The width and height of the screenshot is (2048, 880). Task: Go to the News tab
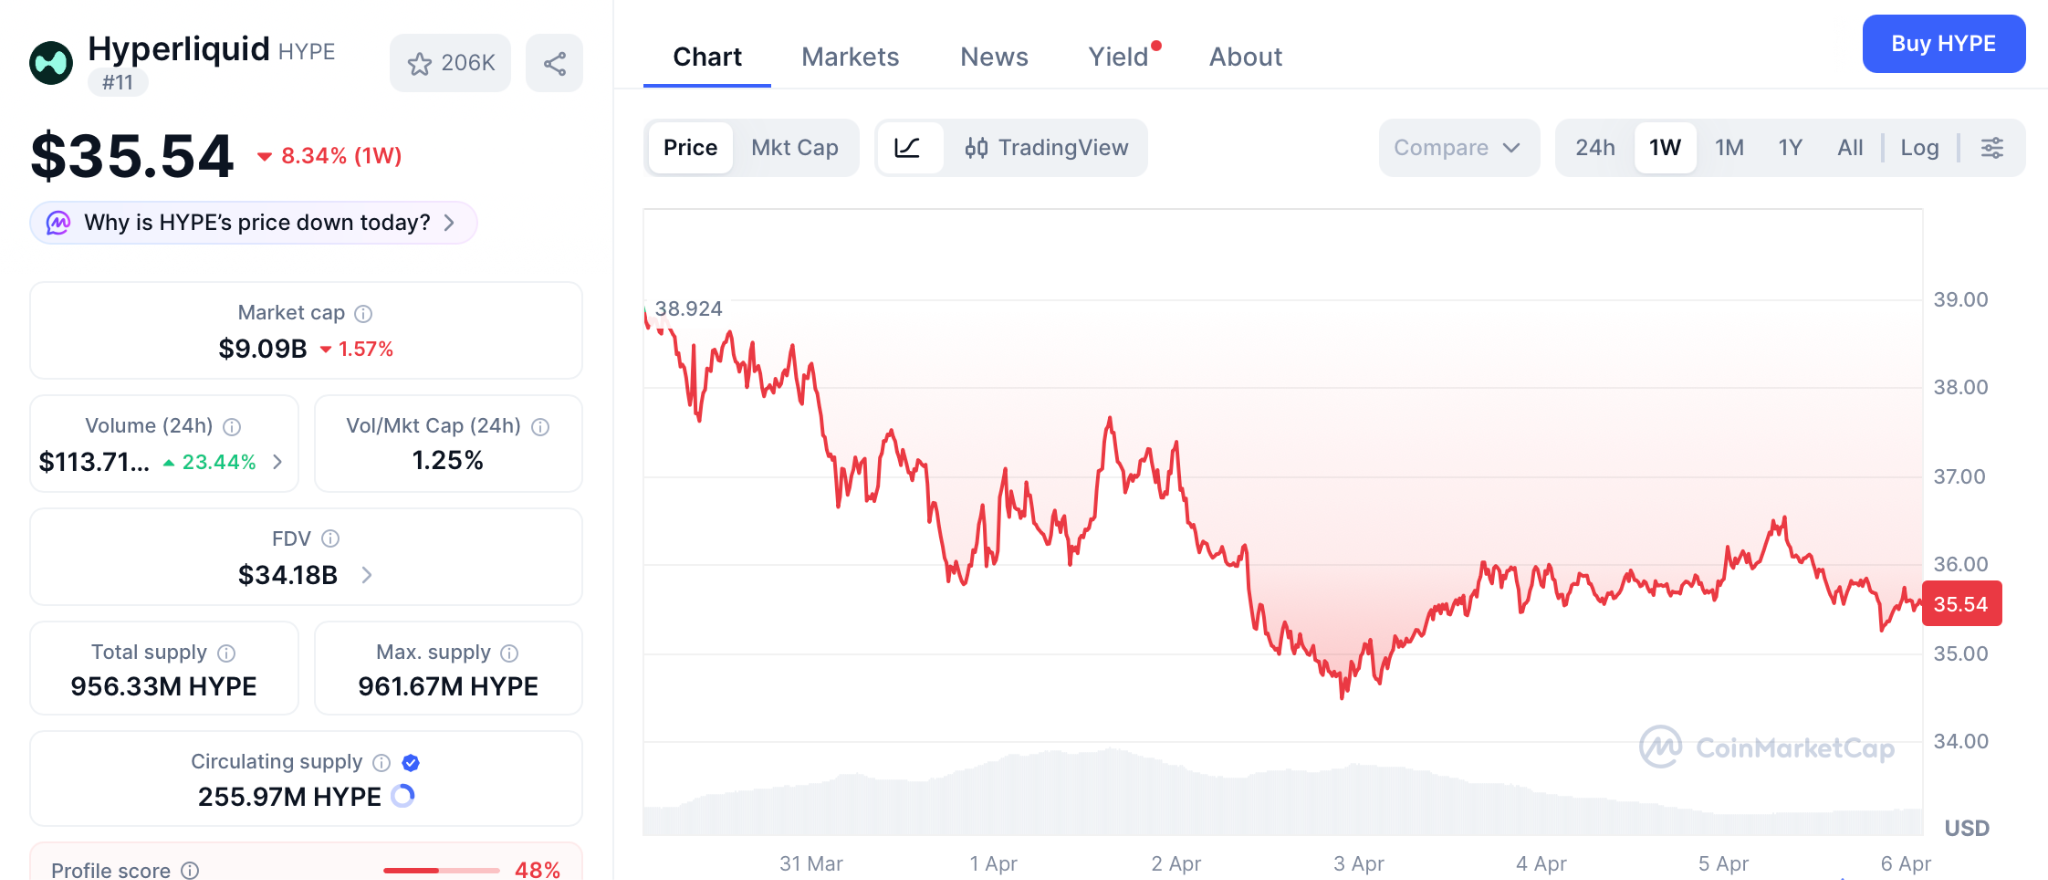pyautogui.click(x=994, y=57)
